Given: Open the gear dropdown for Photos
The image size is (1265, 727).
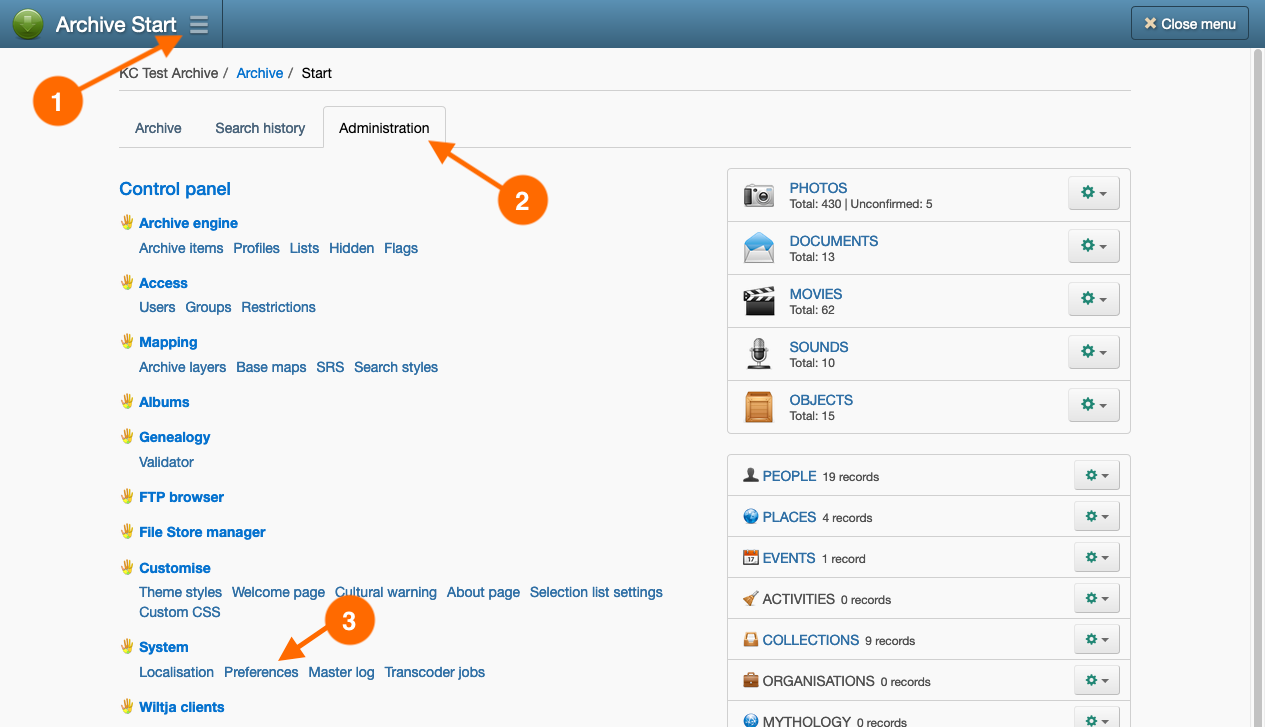Looking at the screenshot, I should pyautogui.click(x=1094, y=193).
